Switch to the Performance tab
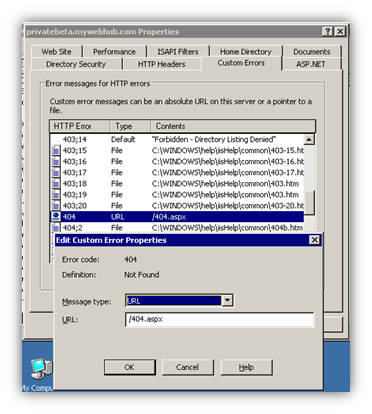Image resolution: width=372 pixels, height=414 pixels. (114, 52)
